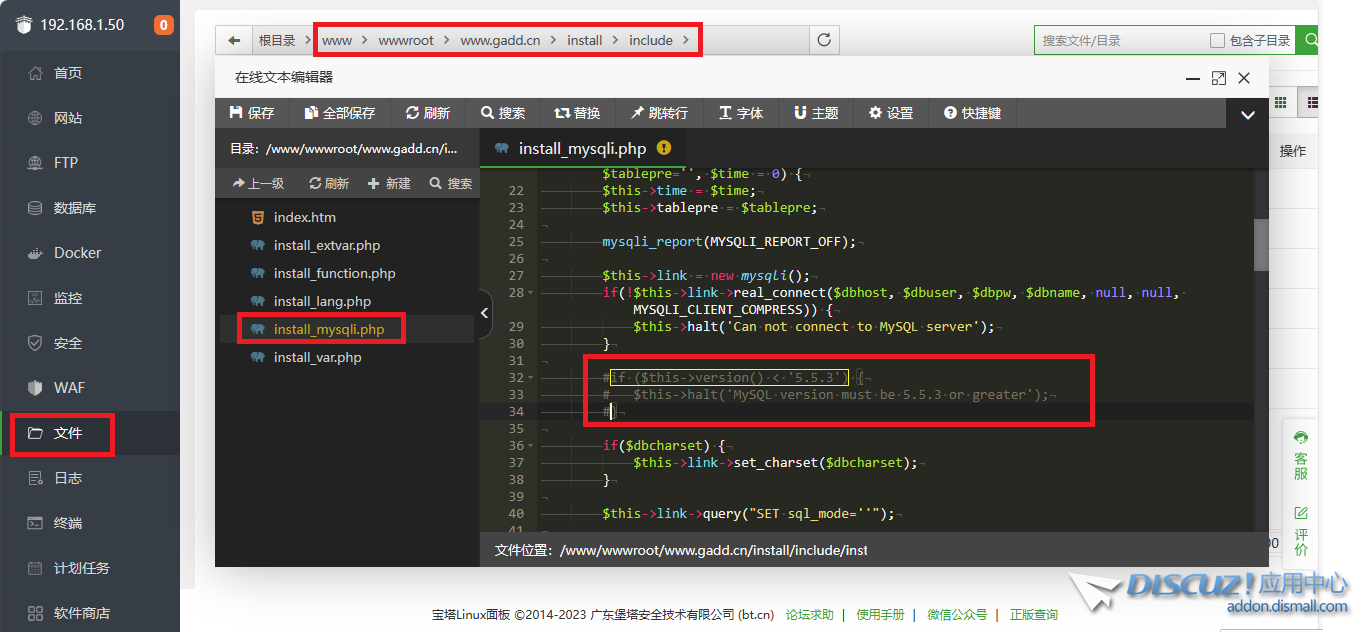Click www.gadd.cn in the breadcrumb path

pyautogui.click(x=500, y=40)
